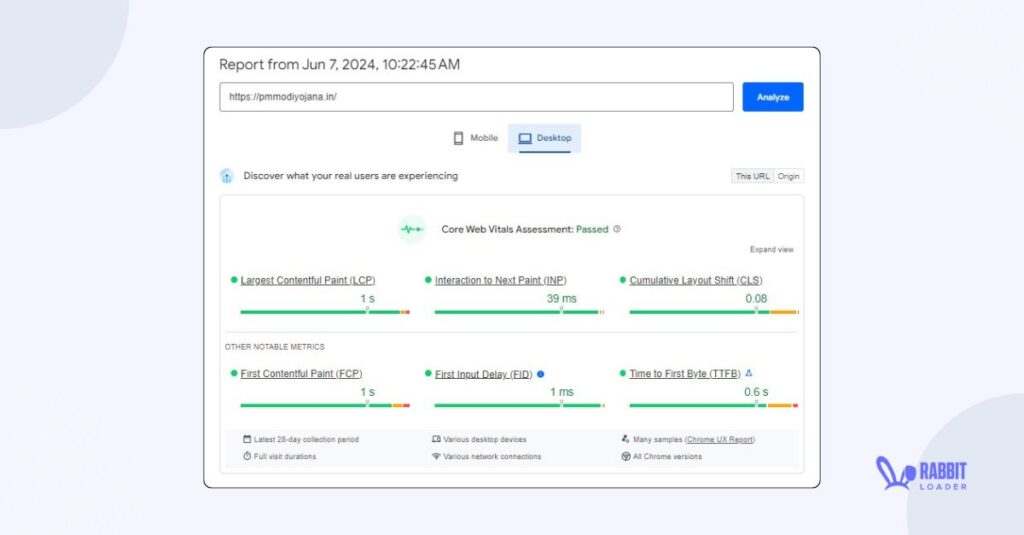Click the devices icon by Various desktop devices
This screenshot has width=1024, height=535.
[436, 439]
